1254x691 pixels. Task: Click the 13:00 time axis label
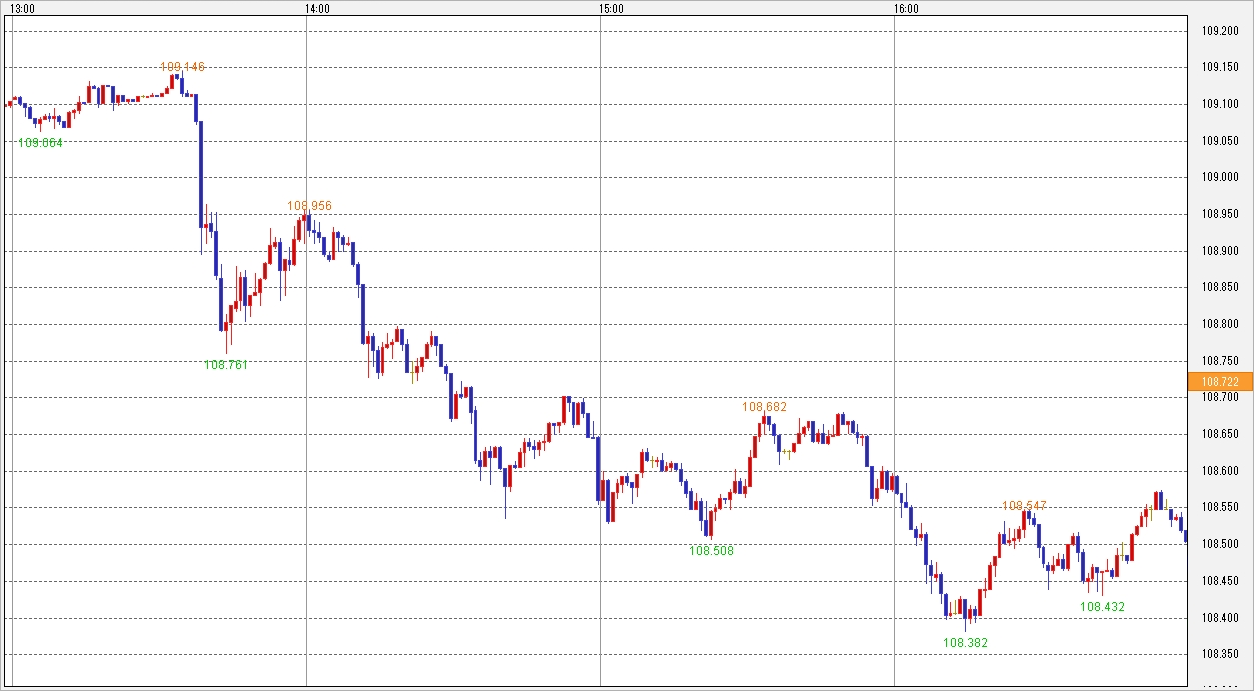click(23, 9)
